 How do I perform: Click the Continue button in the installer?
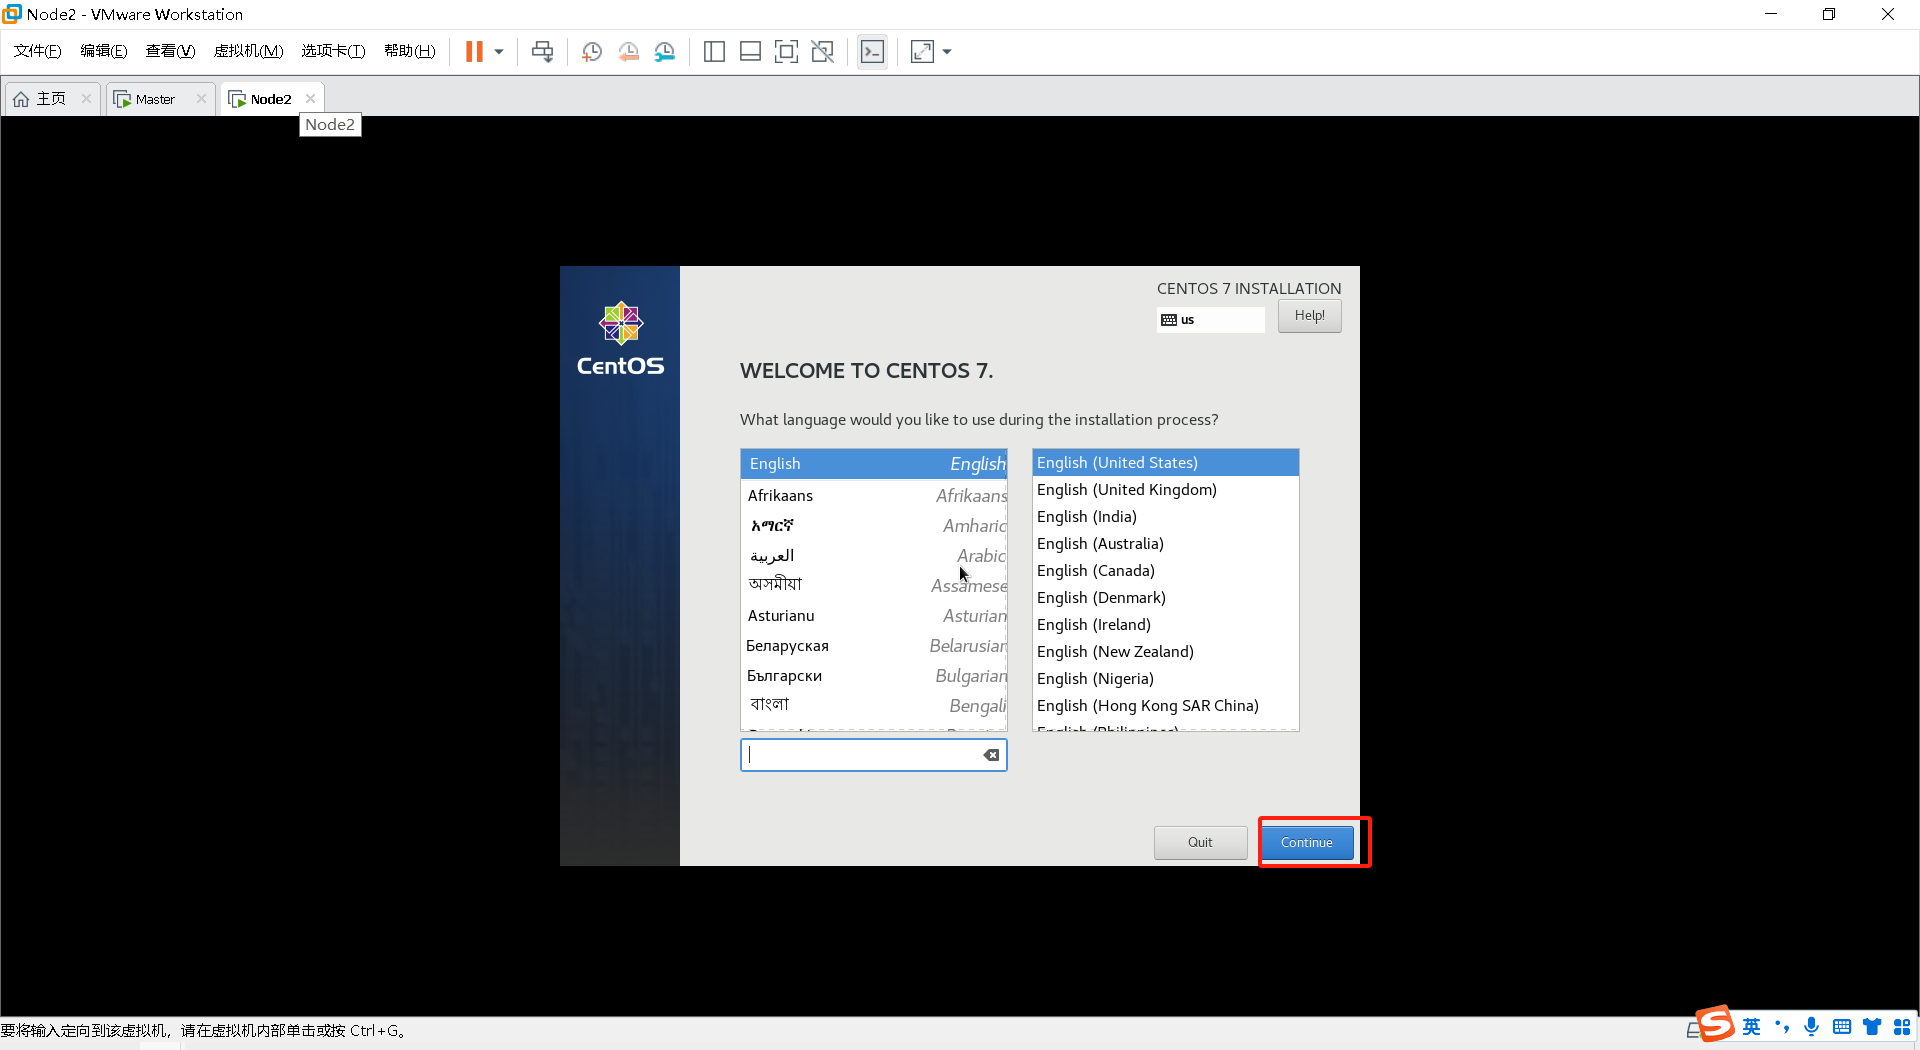point(1306,842)
